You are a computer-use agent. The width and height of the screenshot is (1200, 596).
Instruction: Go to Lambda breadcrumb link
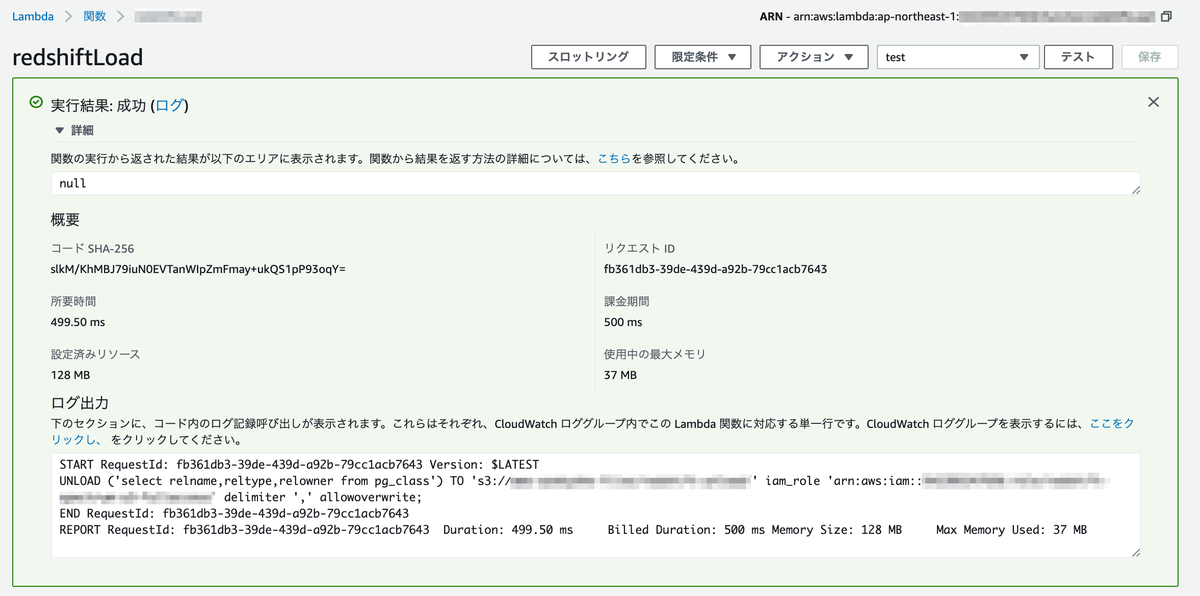coord(34,16)
